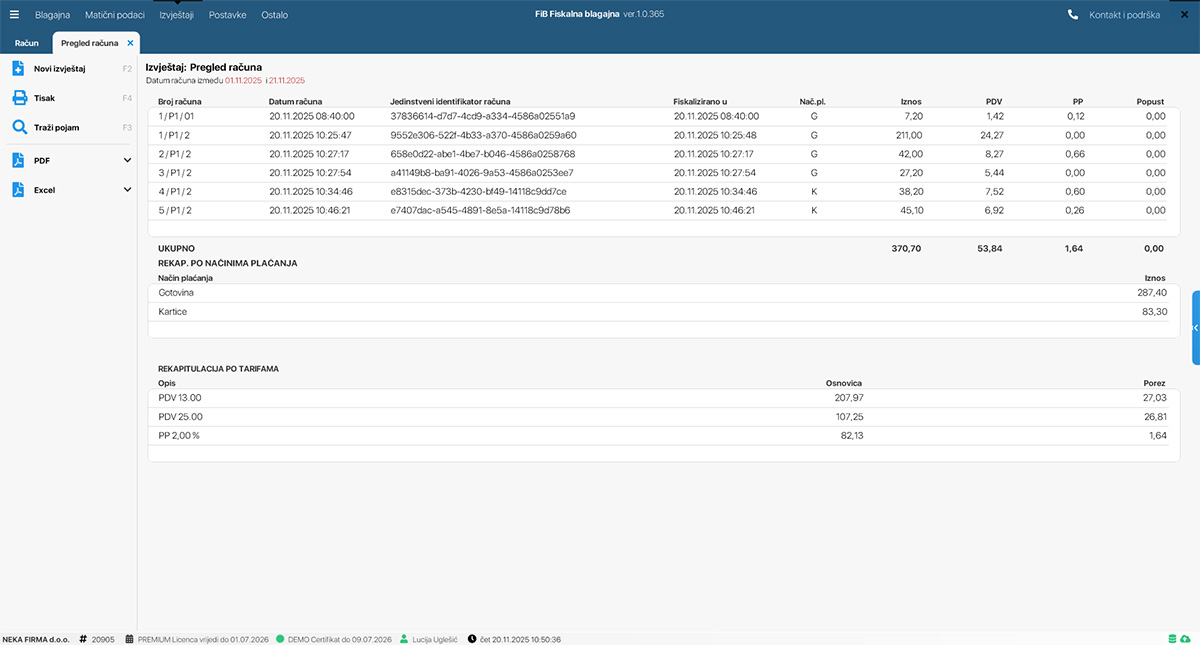
Task: Click the Tisak printer icon
Action: pyautogui.click(x=18, y=98)
